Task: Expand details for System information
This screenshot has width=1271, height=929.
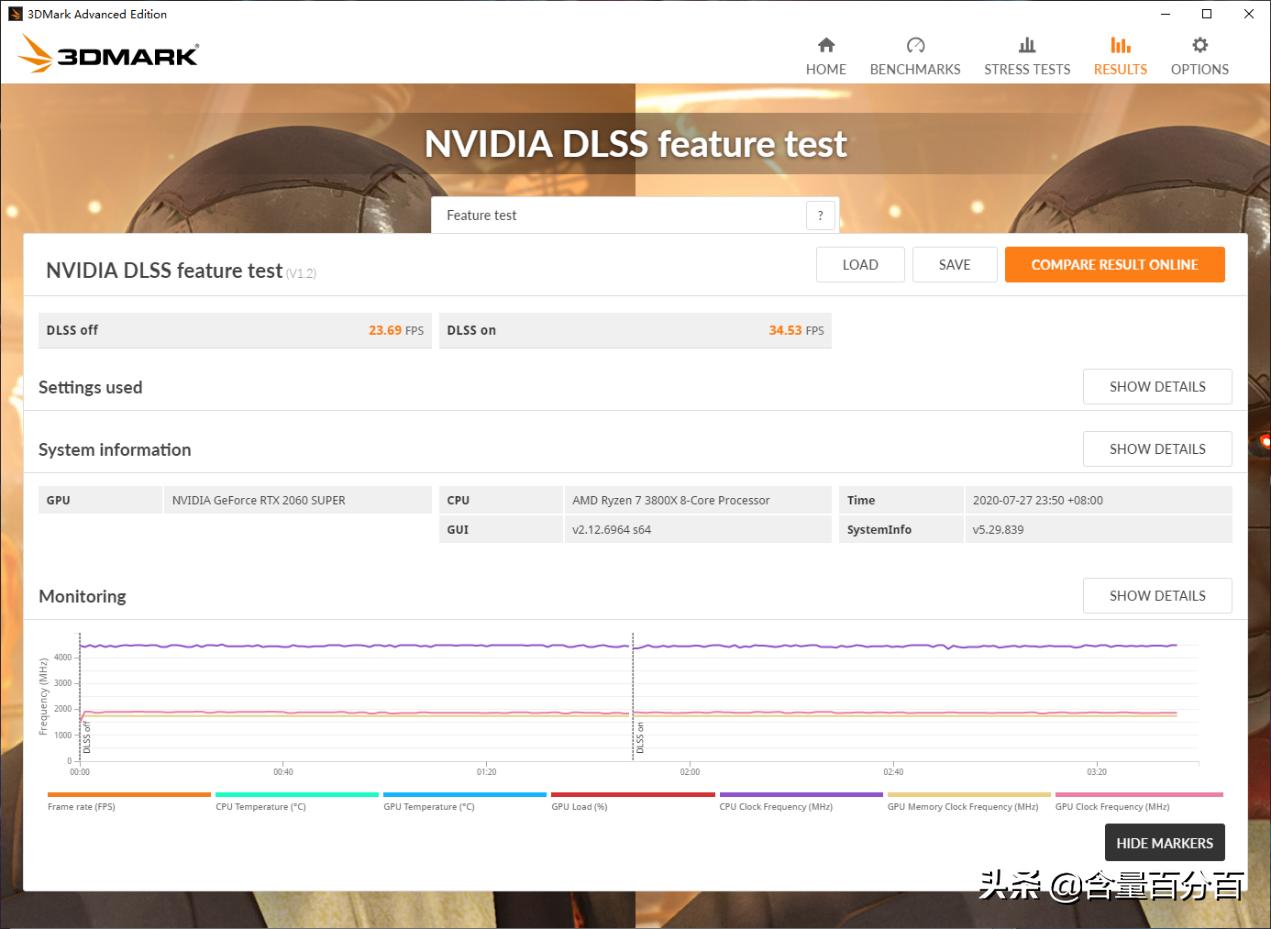Action: (x=1157, y=448)
